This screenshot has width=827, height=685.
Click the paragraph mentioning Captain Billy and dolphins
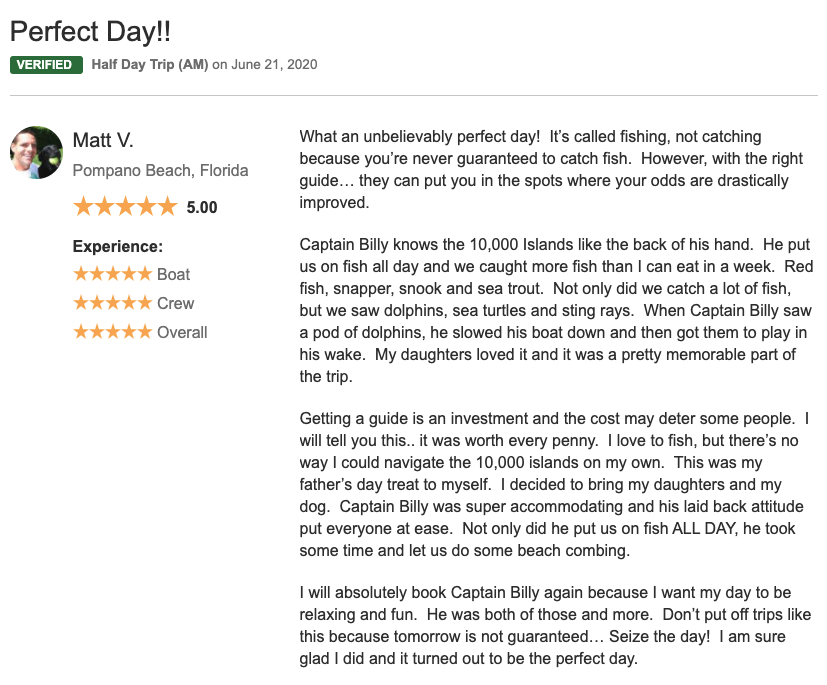coord(556,311)
